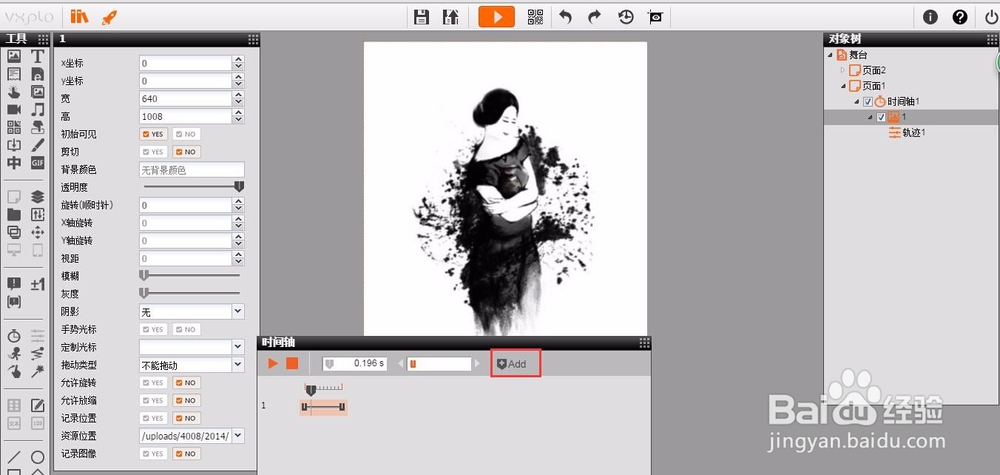Select the circle shape tool
1000x475 pixels.
38,457
